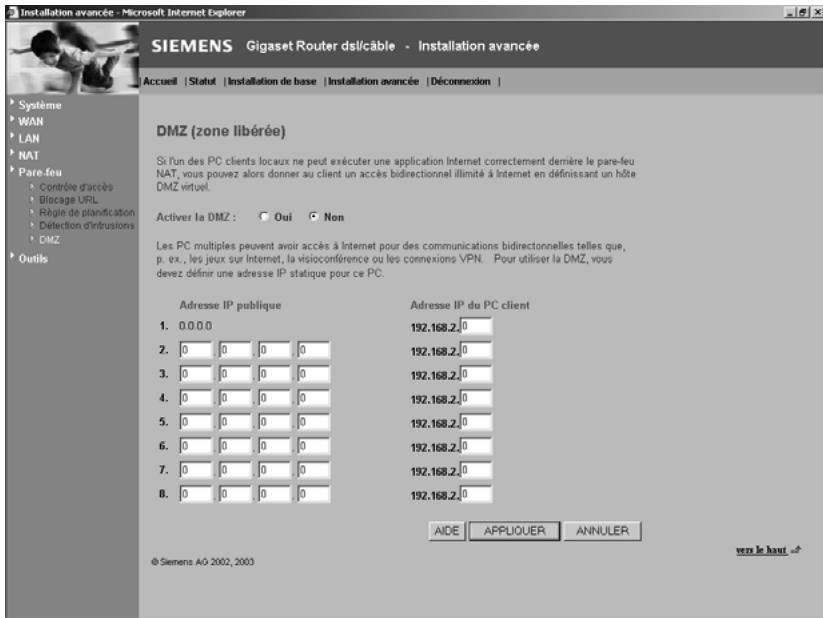Click second public IP octet in row 7
823x618 pixels.
coord(235,470)
